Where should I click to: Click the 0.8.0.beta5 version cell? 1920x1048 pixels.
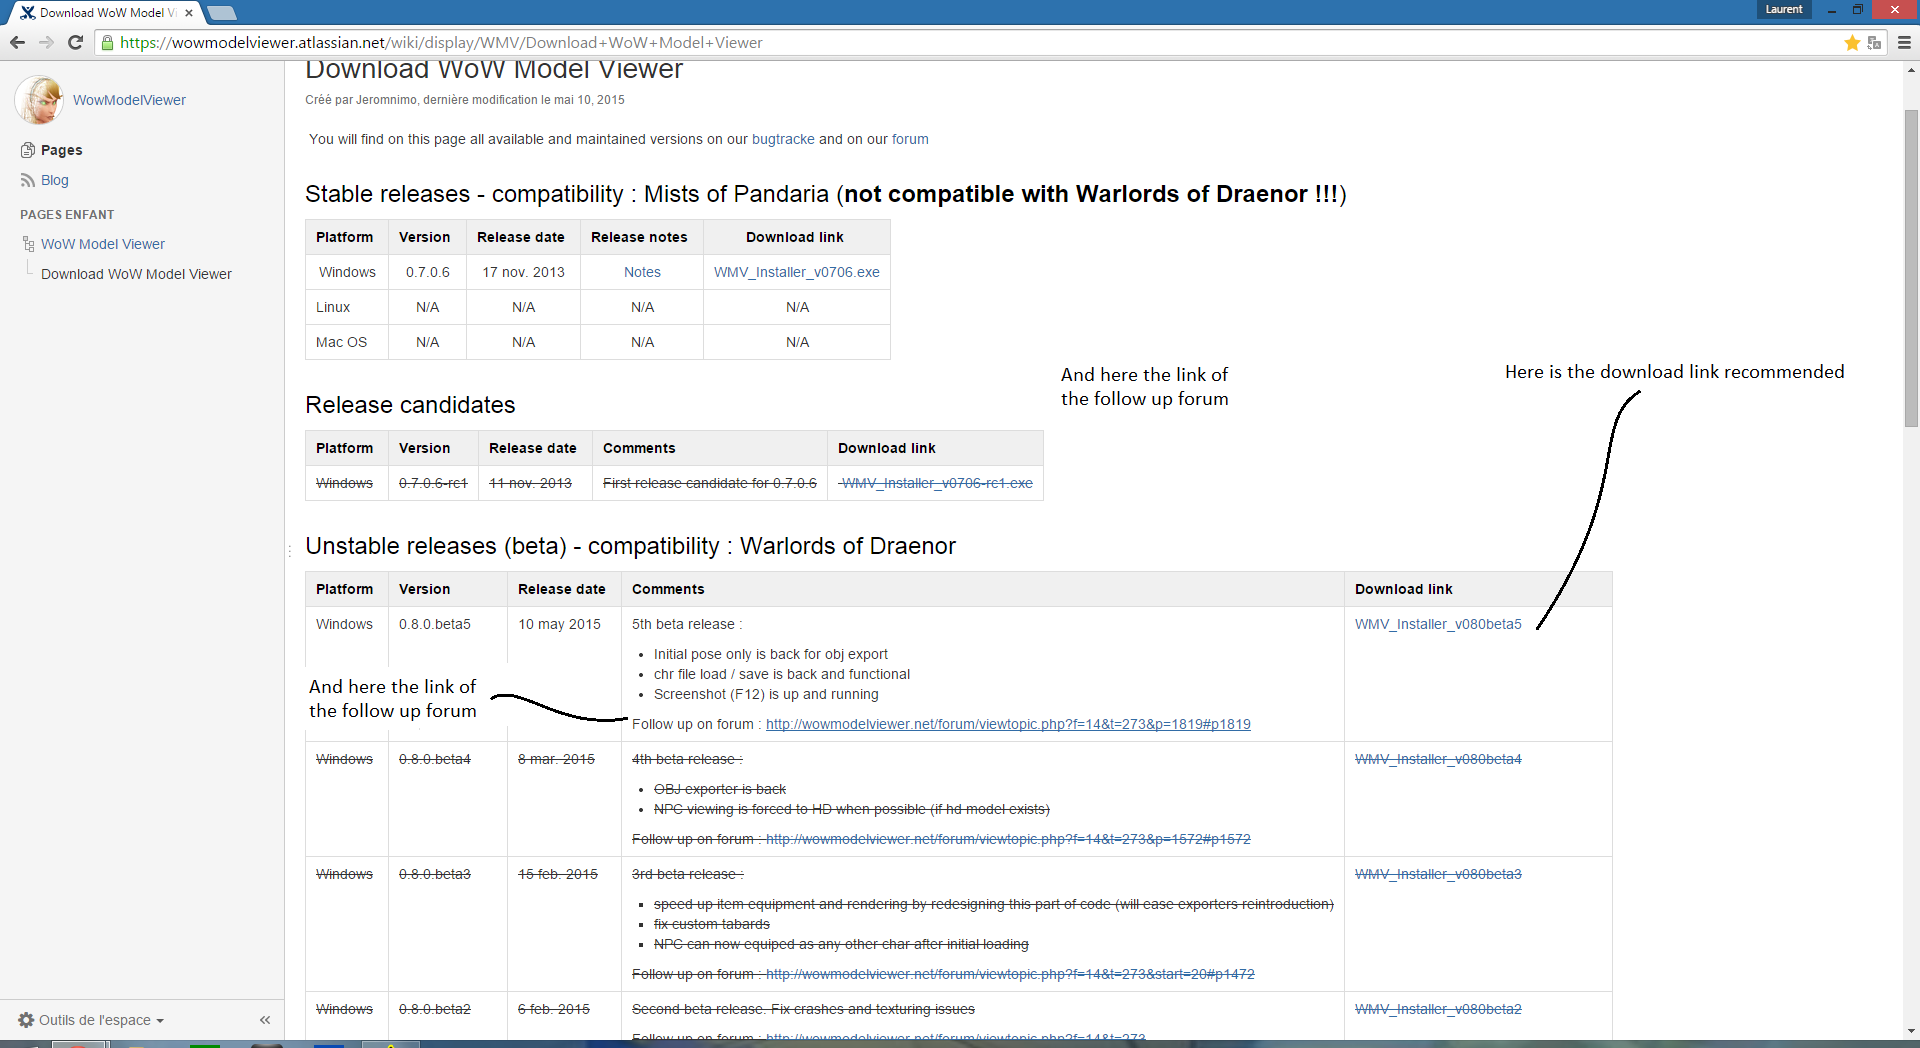point(435,624)
